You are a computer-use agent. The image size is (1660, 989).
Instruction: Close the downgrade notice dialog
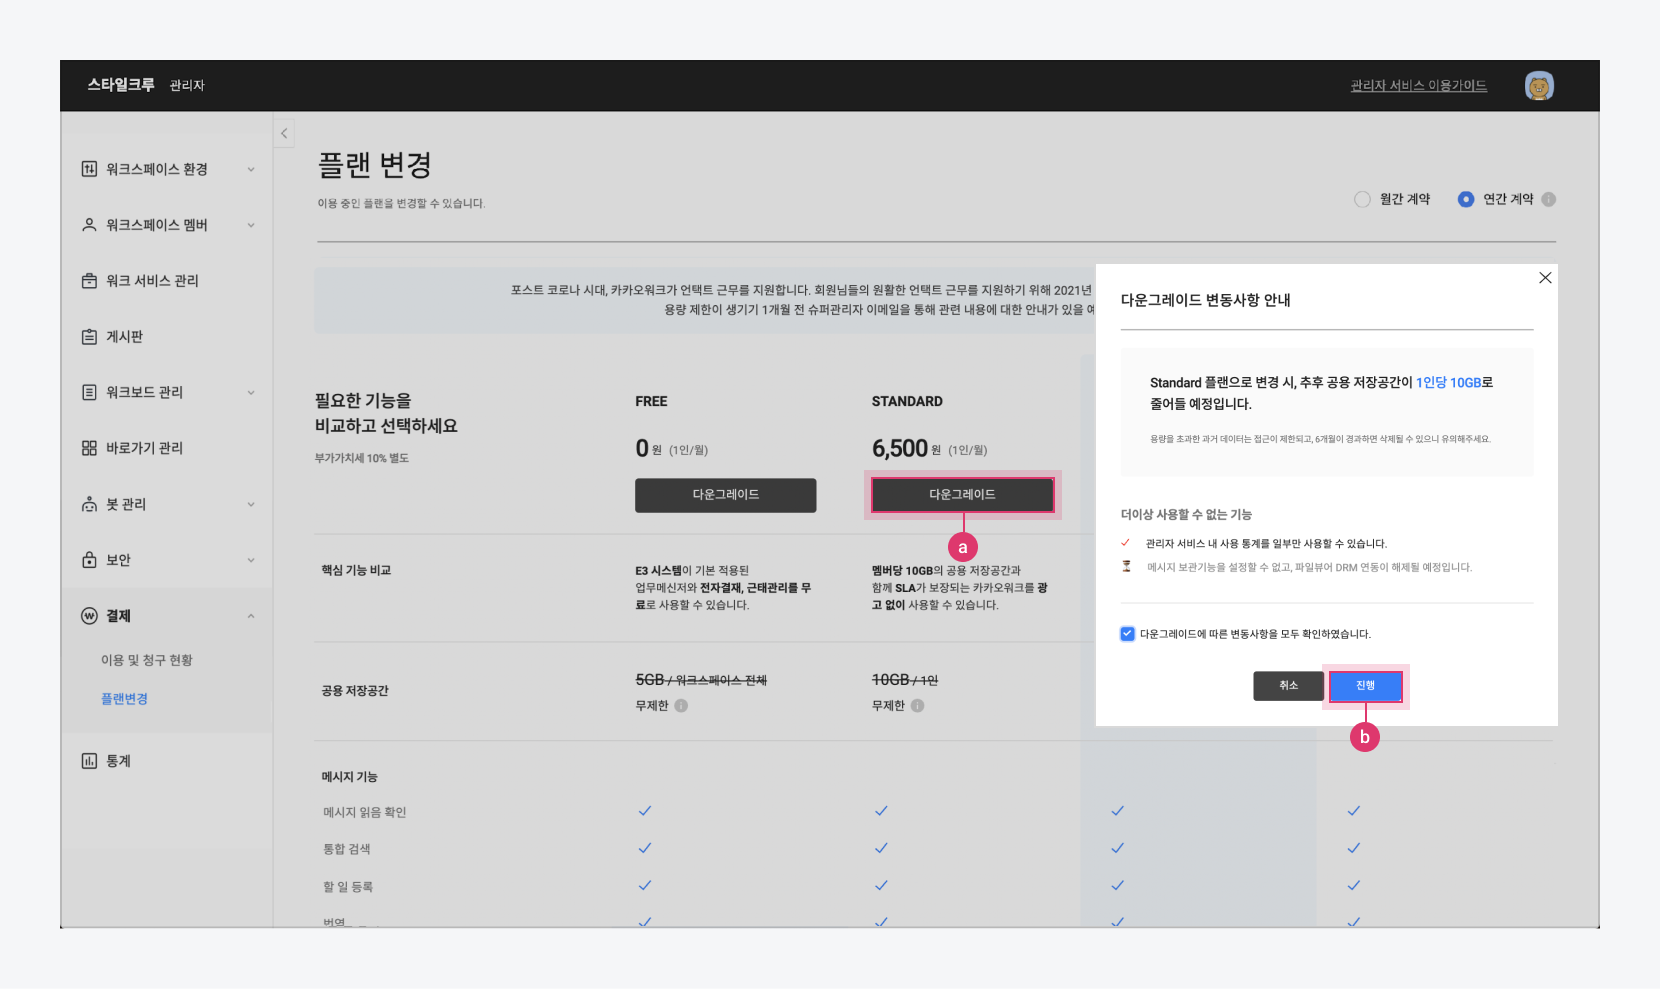tap(1545, 278)
